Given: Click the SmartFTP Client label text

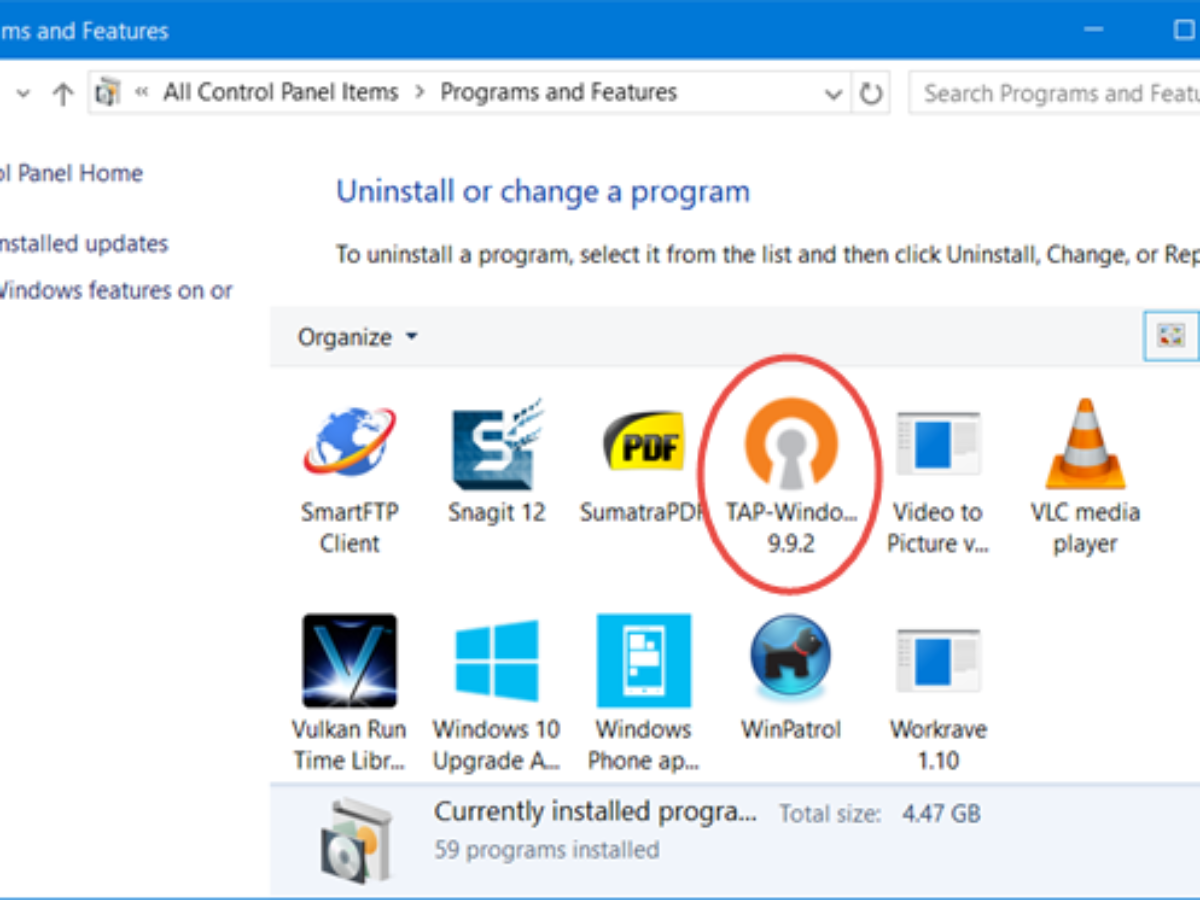Looking at the screenshot, I should point(350,528).
